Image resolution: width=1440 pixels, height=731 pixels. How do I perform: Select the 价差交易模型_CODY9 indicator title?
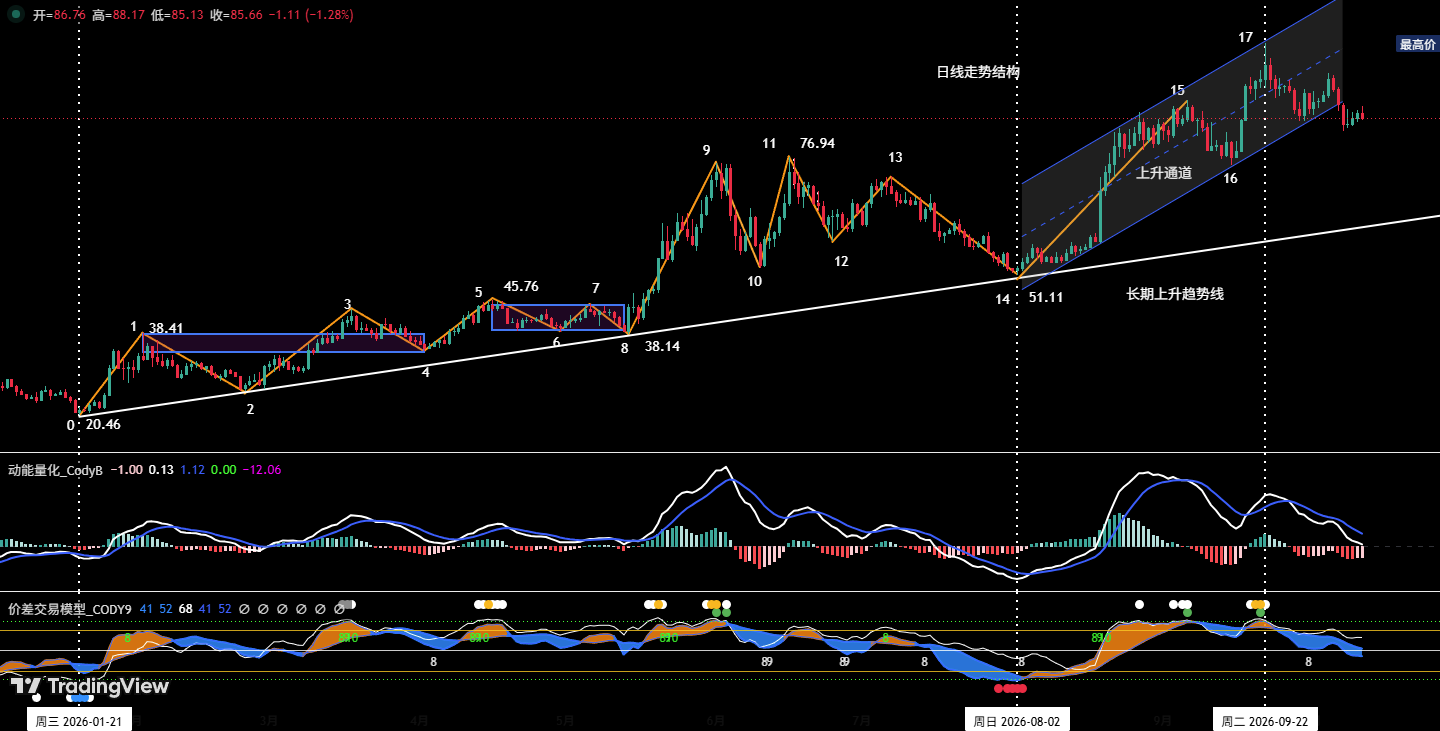(x=70, y=609)
